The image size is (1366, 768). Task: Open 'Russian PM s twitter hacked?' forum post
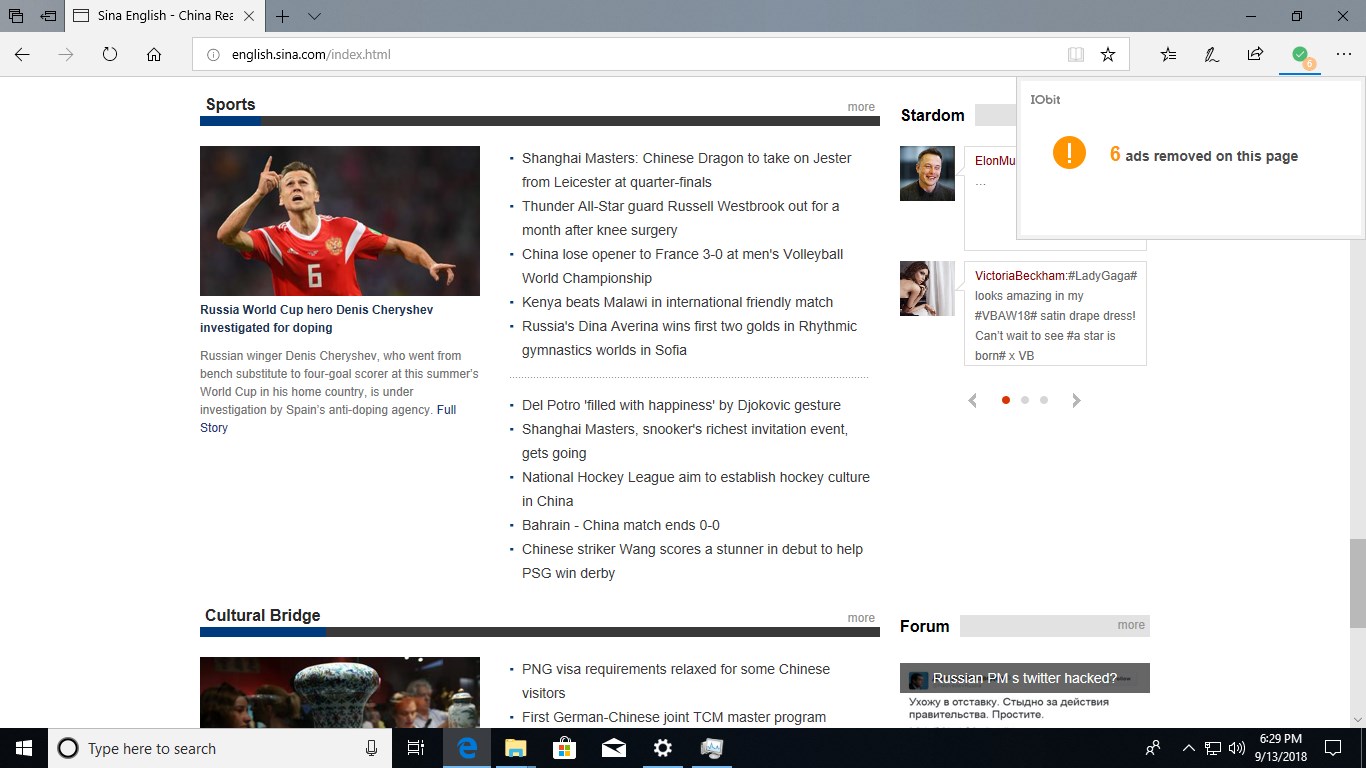[1025, 678]
